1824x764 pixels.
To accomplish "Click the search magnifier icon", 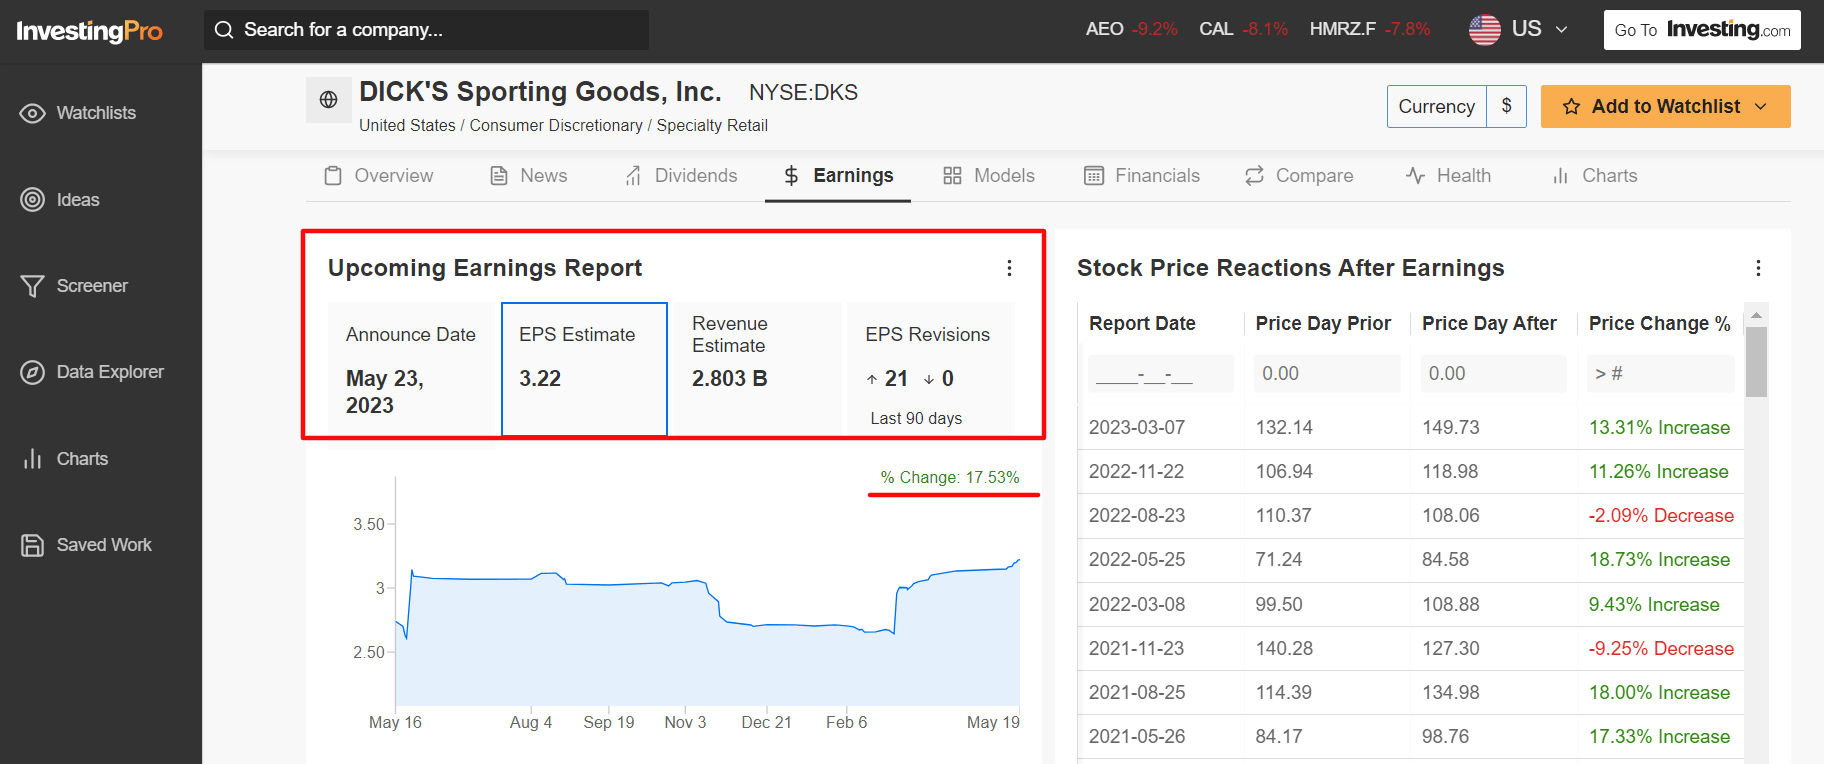I will tap(224, 30).
